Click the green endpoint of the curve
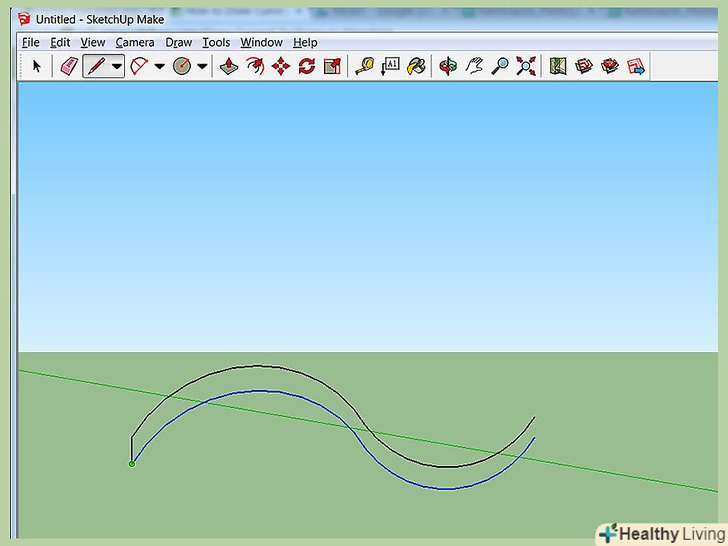This screenshot has width=728, height=546. coord(132,463)
